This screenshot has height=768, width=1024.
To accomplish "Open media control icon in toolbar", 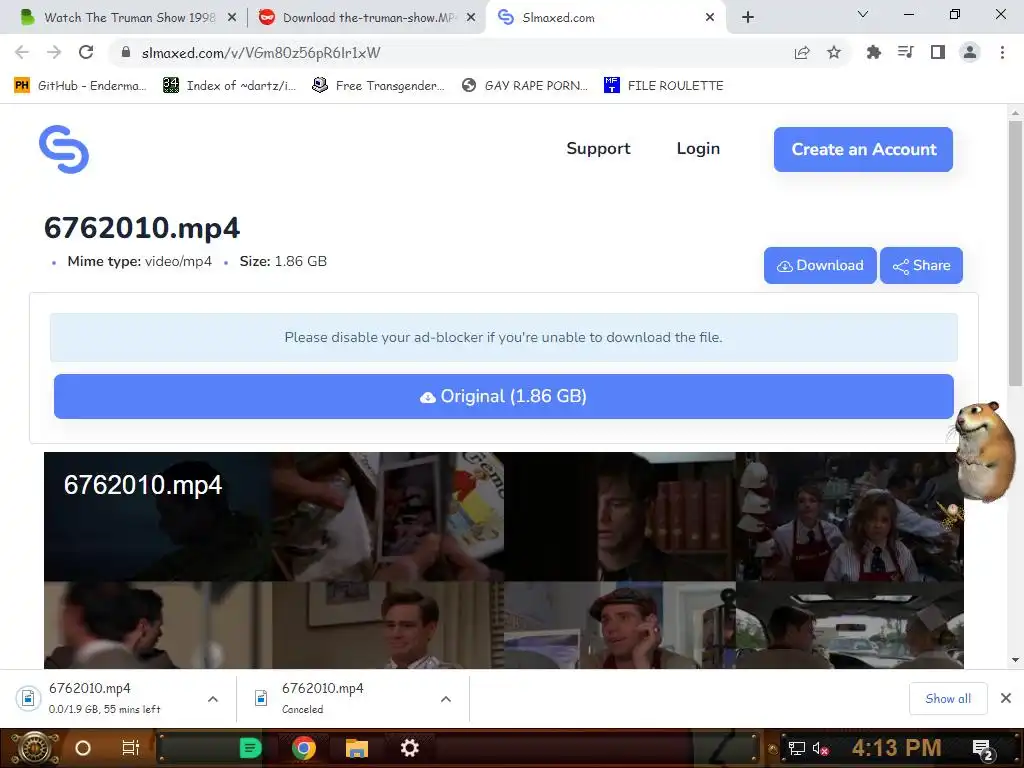I will 905,52.
